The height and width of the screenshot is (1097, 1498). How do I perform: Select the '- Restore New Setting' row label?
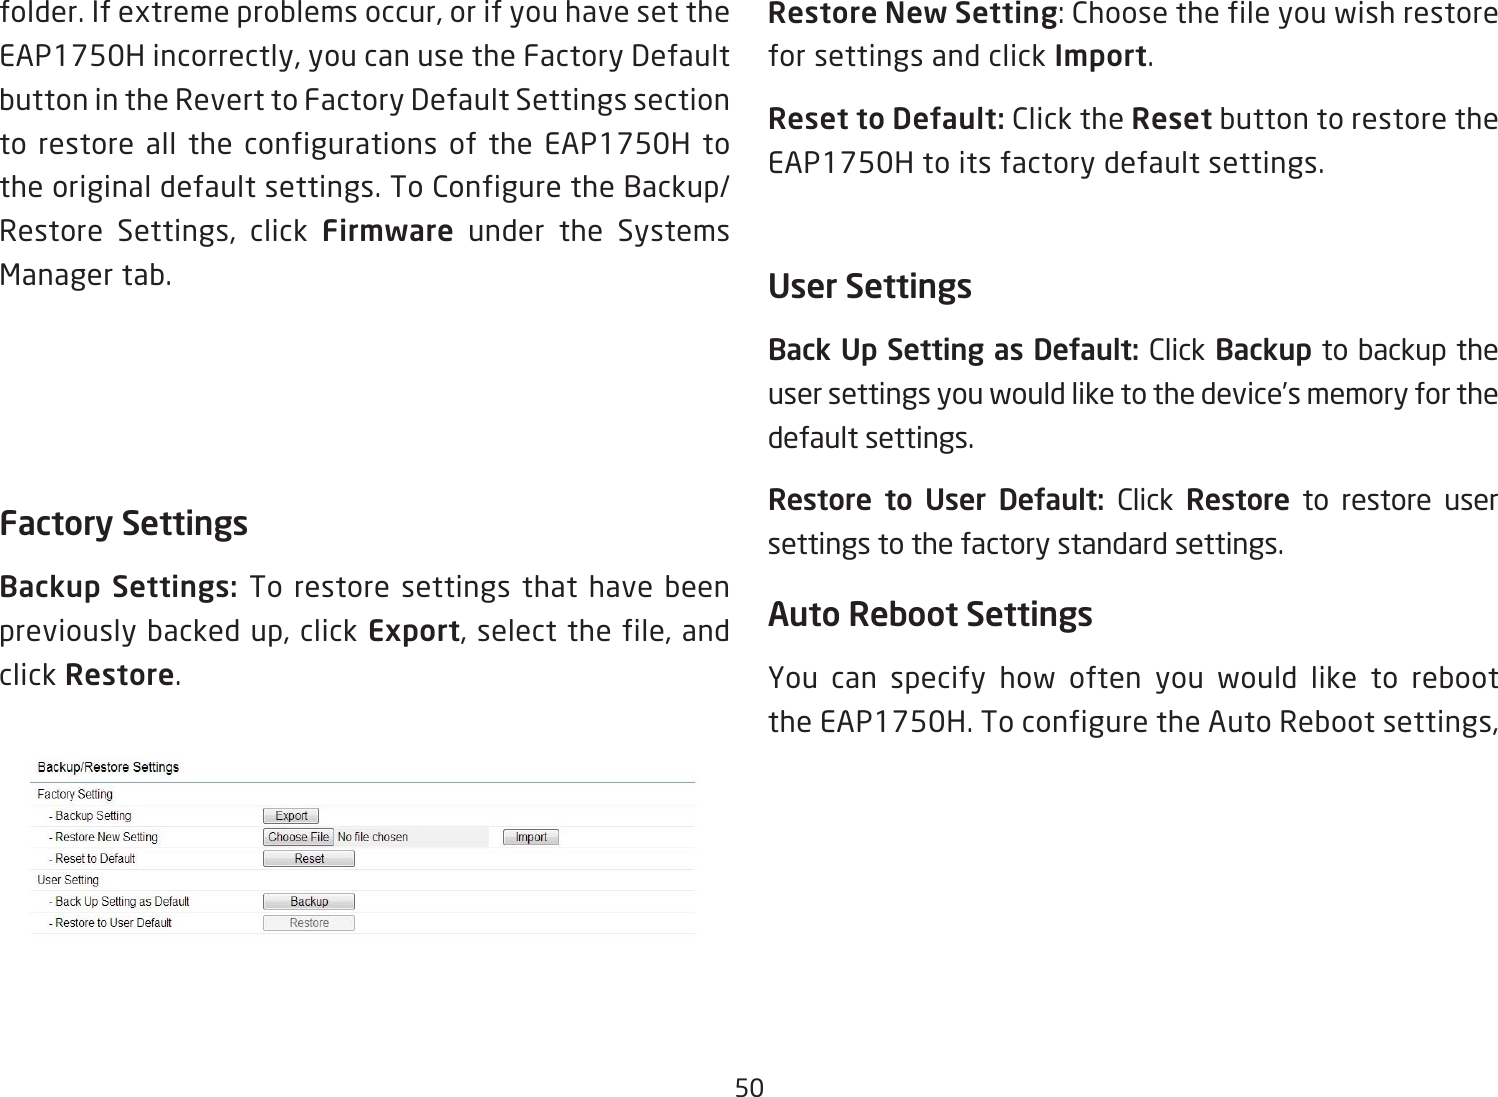(x=103, y=837)
